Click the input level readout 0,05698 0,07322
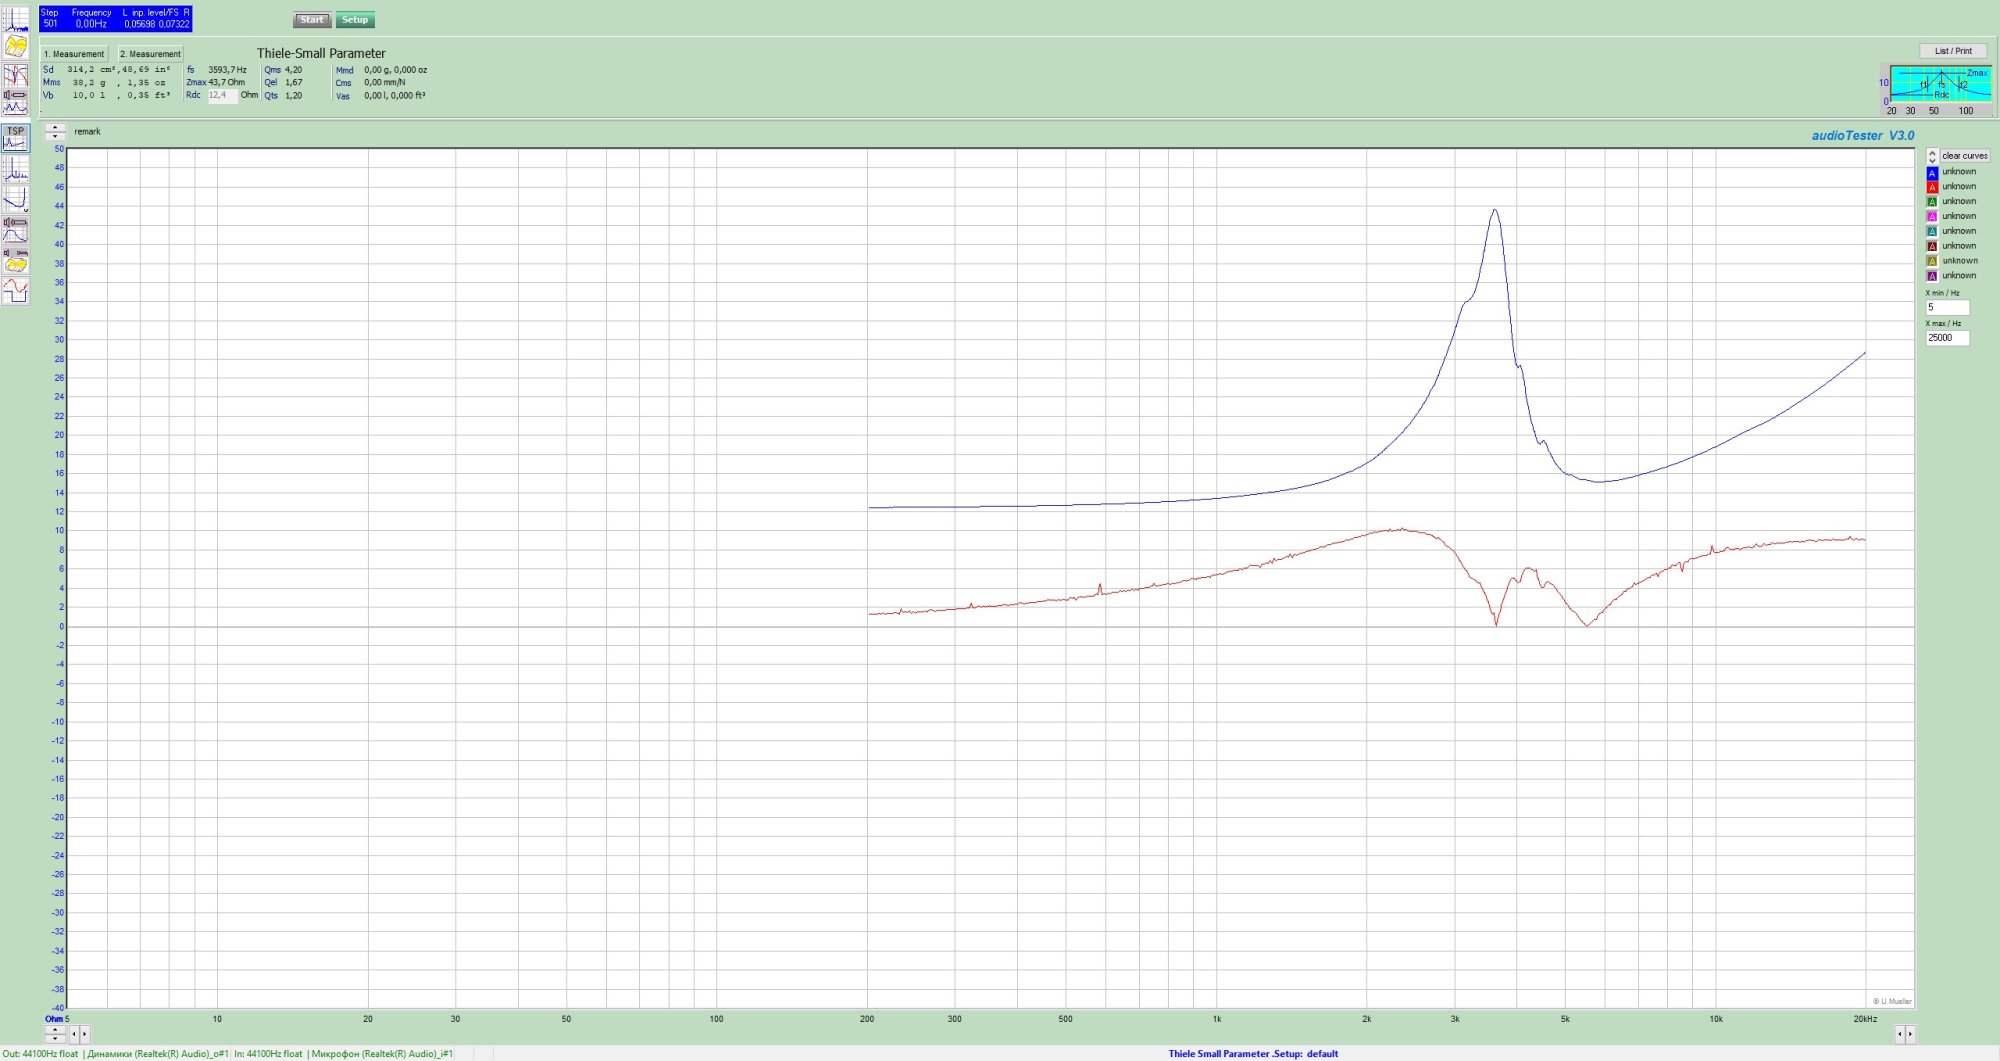The image size is (2000, 1061). pyautogui.click(x=156, y=24)
